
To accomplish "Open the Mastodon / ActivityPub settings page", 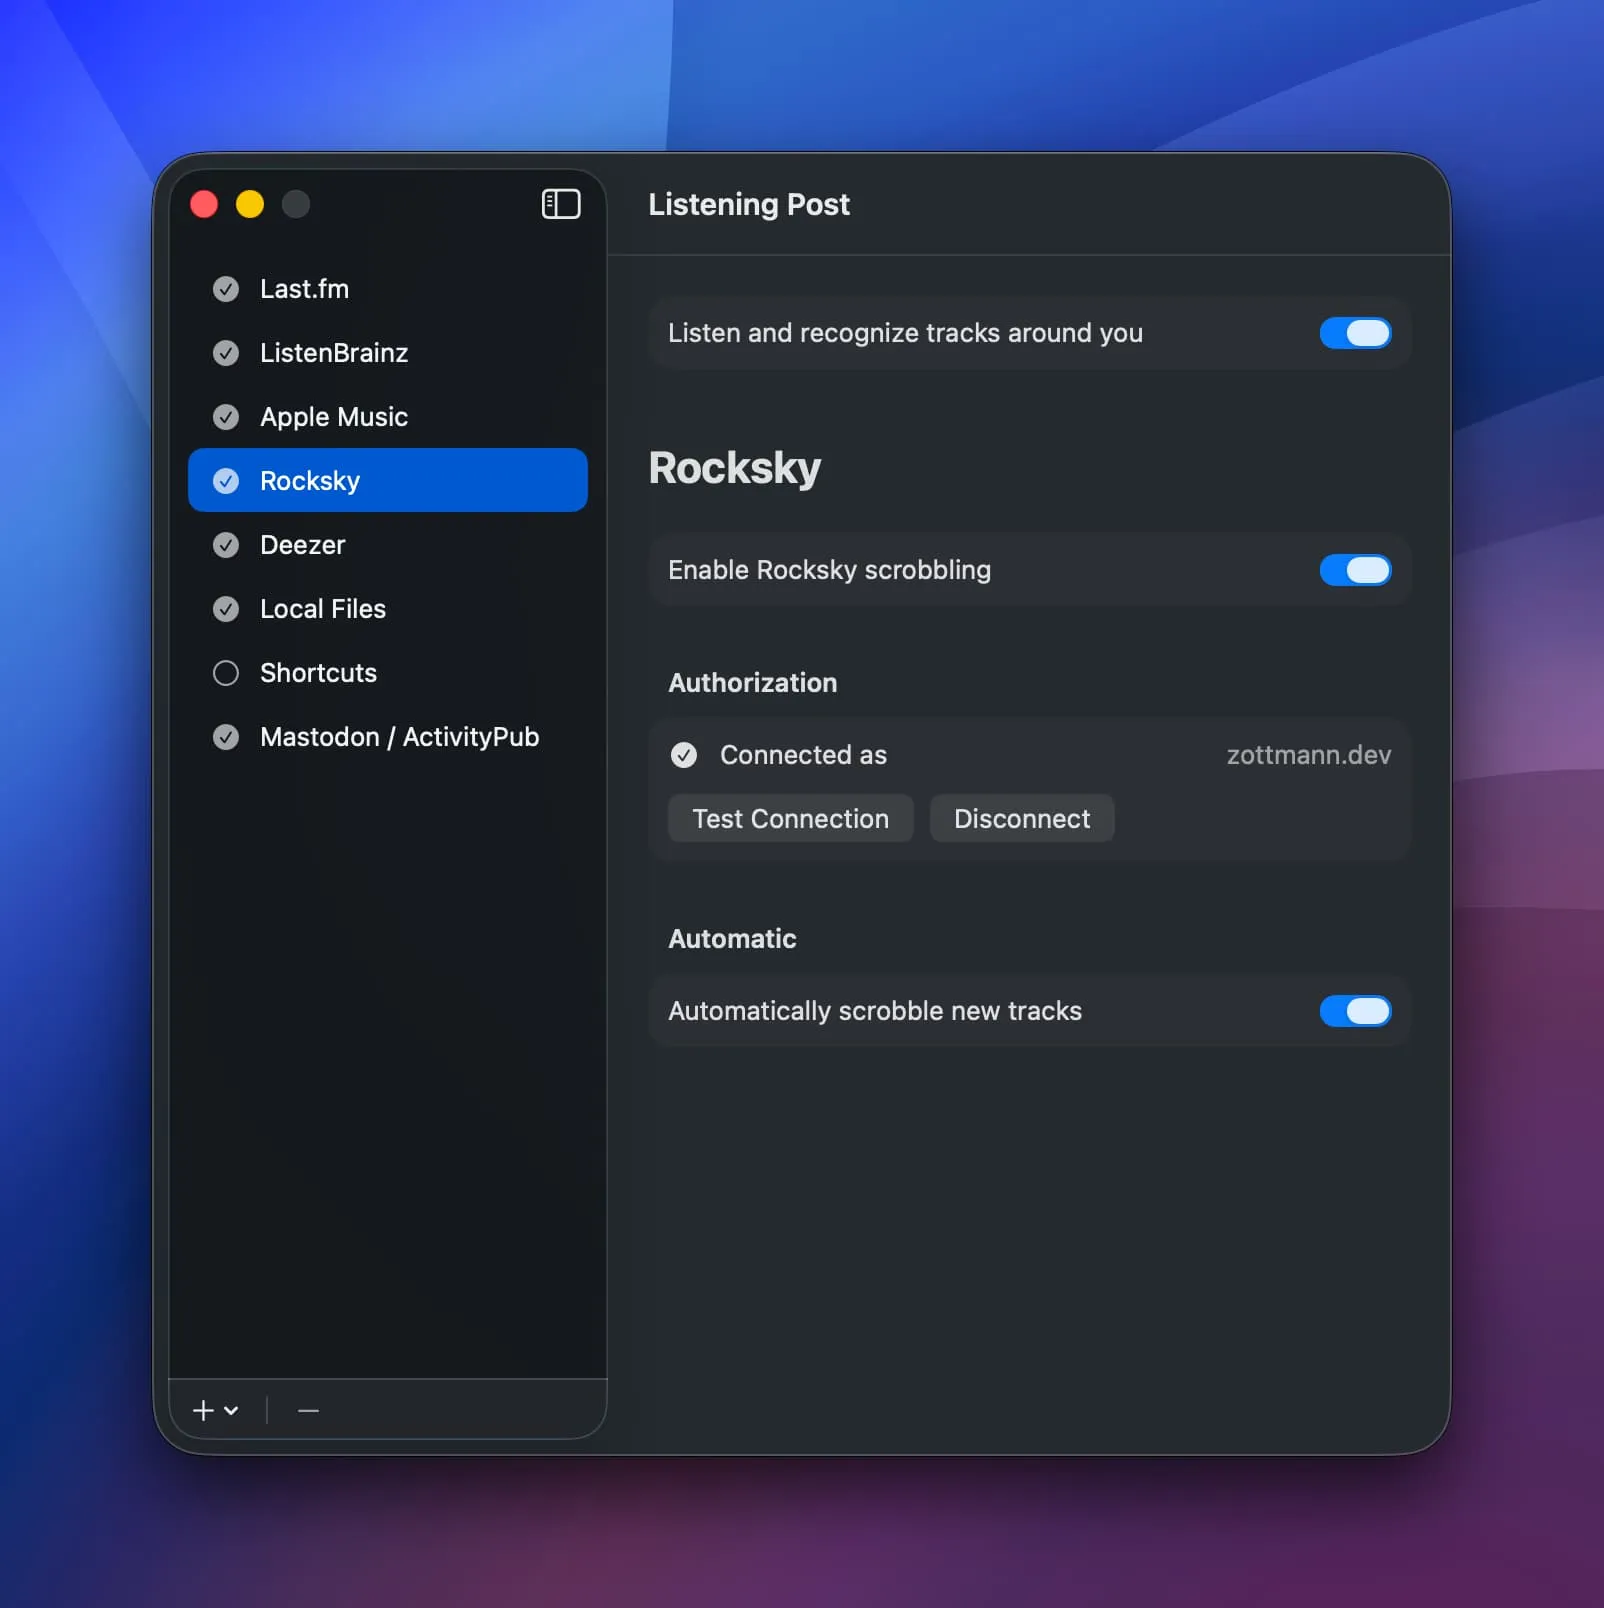I will coord(399,737).
